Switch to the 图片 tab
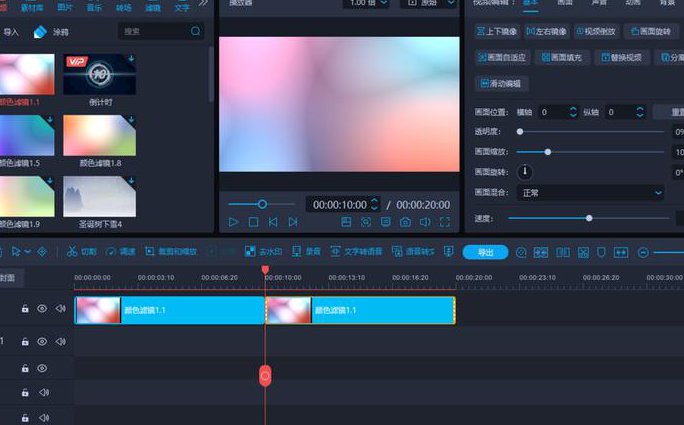This screenshot has height=425, width=684. (x=65, y=7)
